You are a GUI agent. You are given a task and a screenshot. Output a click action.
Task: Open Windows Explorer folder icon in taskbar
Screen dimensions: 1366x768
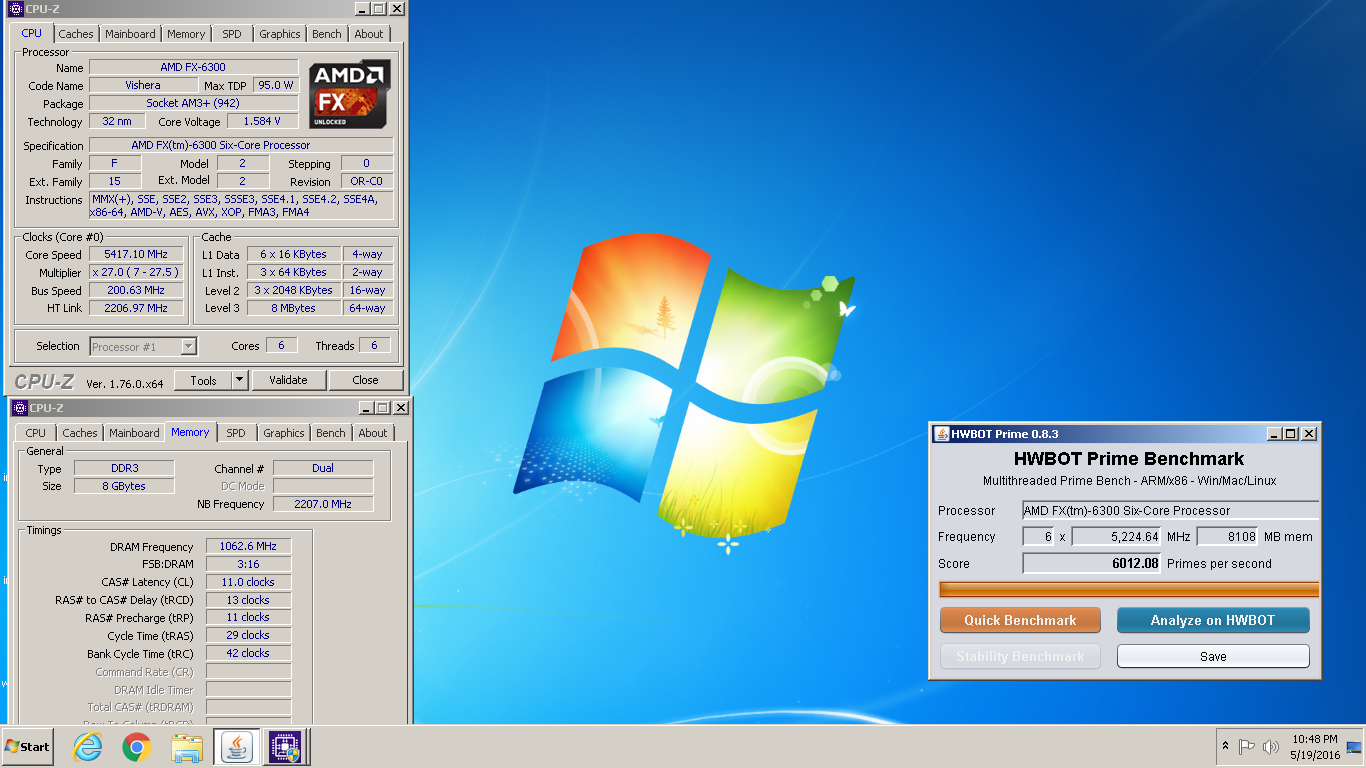(x=187, y=747)
